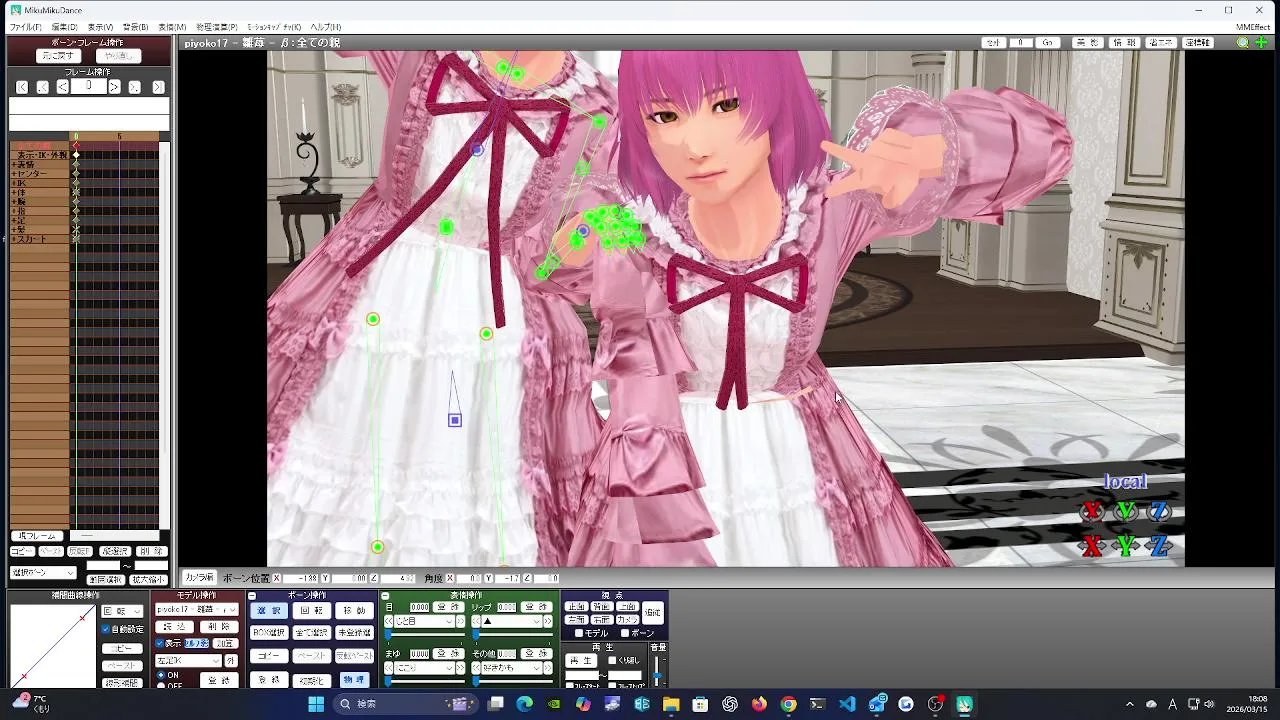Open Microsoft Edge from the taskbar
Screen dimensions: 1280x720
tap(525, 704)
